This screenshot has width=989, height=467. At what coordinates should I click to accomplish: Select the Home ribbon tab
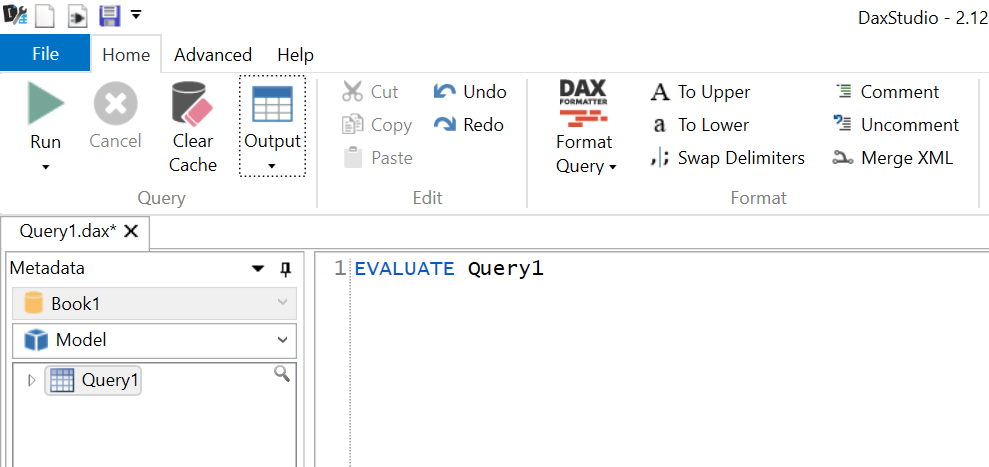point(126,55)
